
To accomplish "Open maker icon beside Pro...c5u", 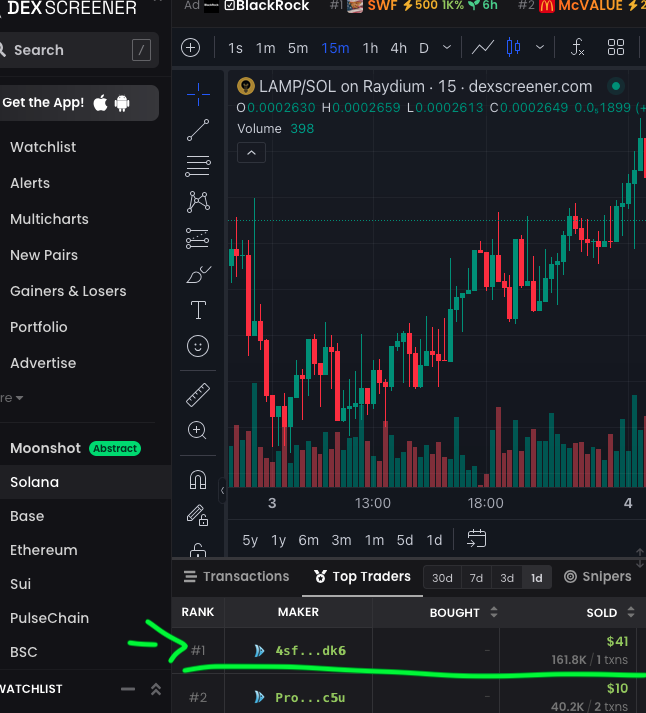I will 260,697.
